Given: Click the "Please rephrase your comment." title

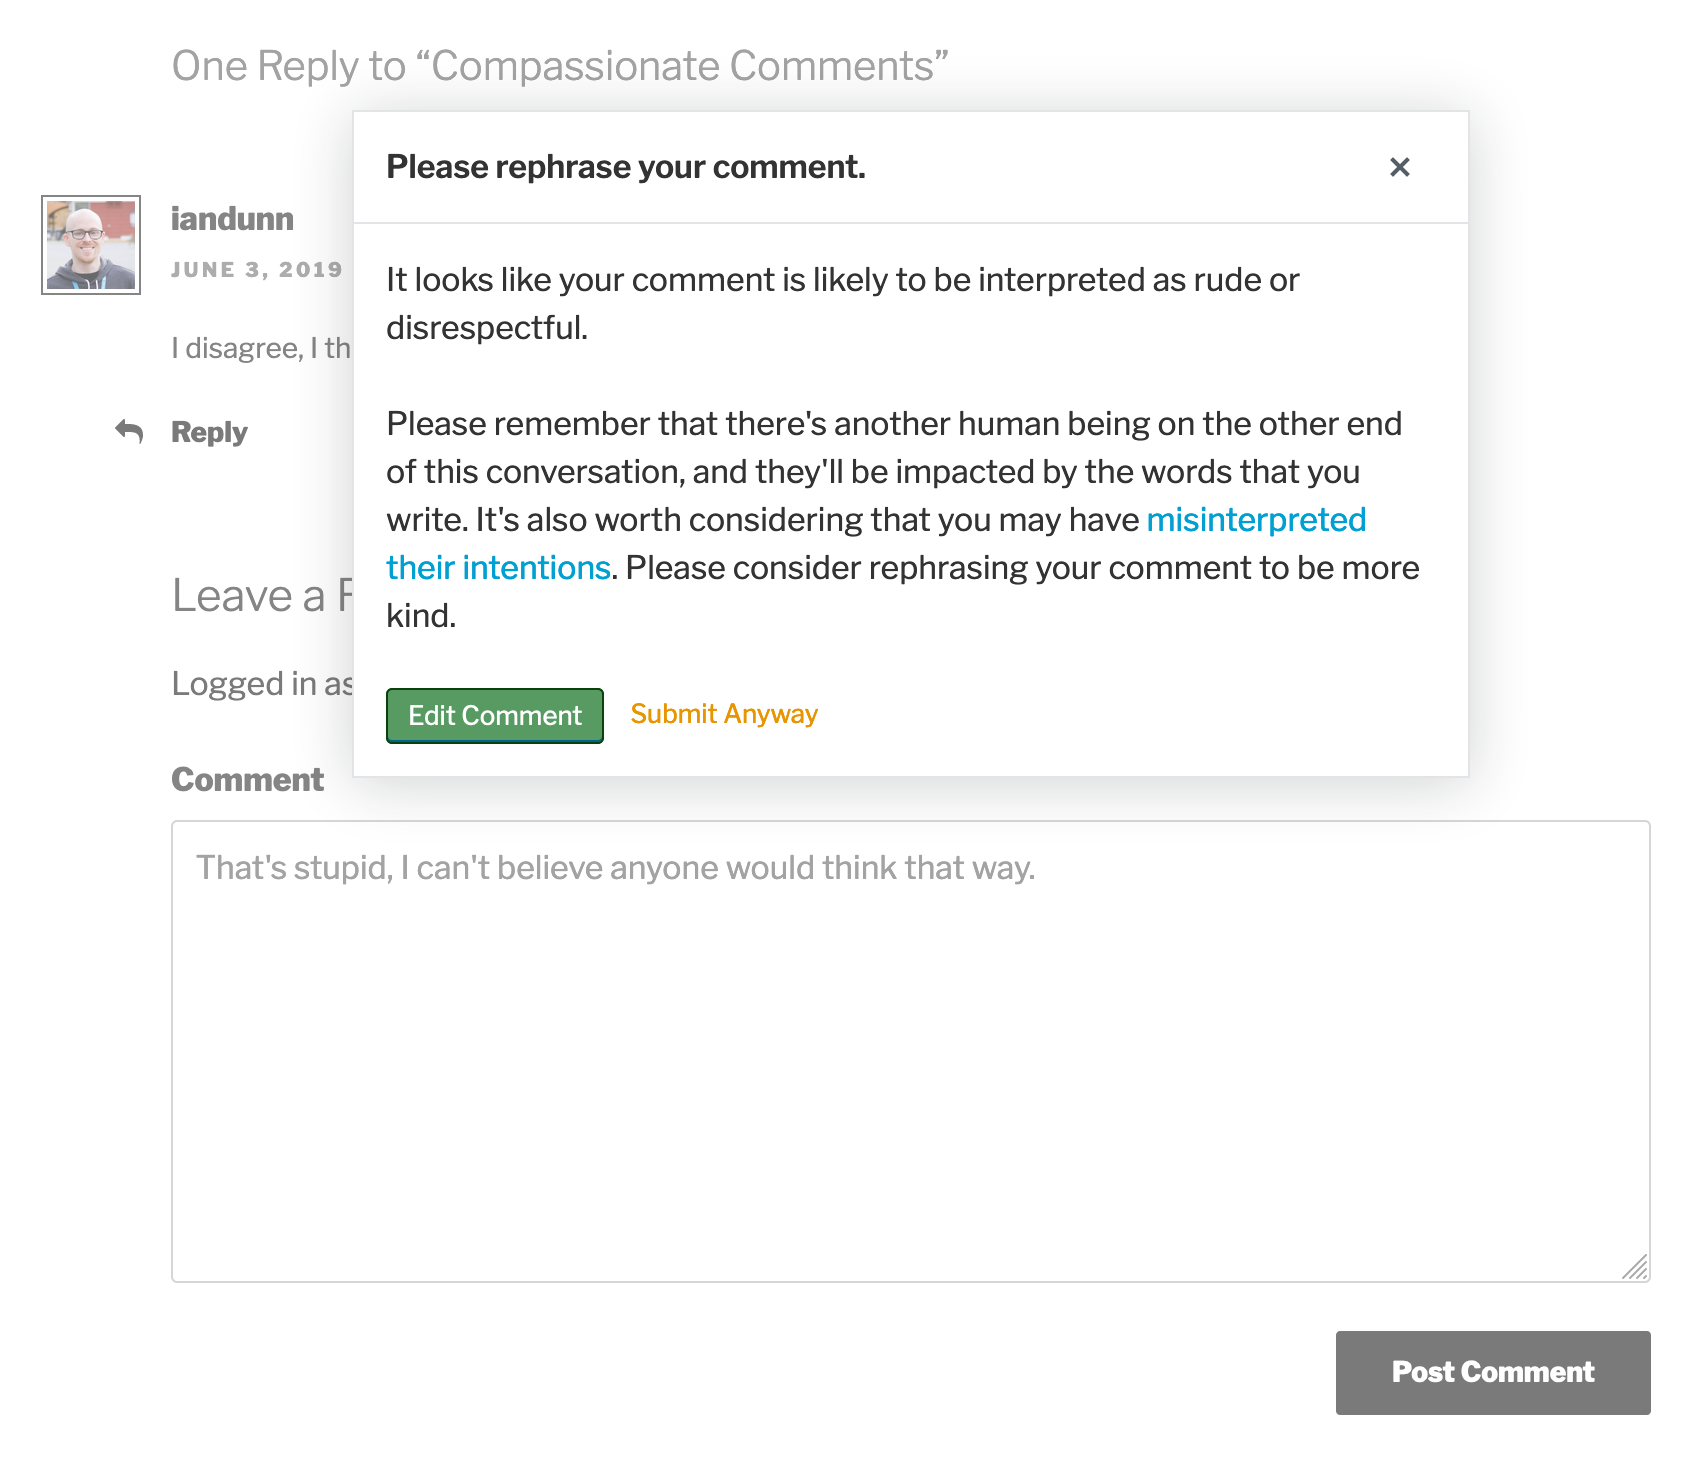Looking at the screenshot, I should coord(626,167).
